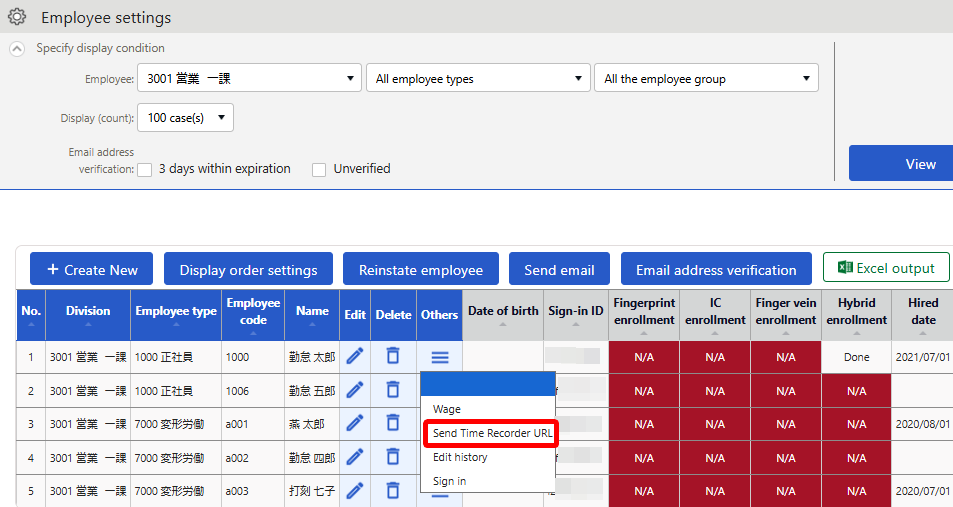Click the Create New button
Image resolution: width=953 pixels, height=507 pixels.
[x=91, y=269]
